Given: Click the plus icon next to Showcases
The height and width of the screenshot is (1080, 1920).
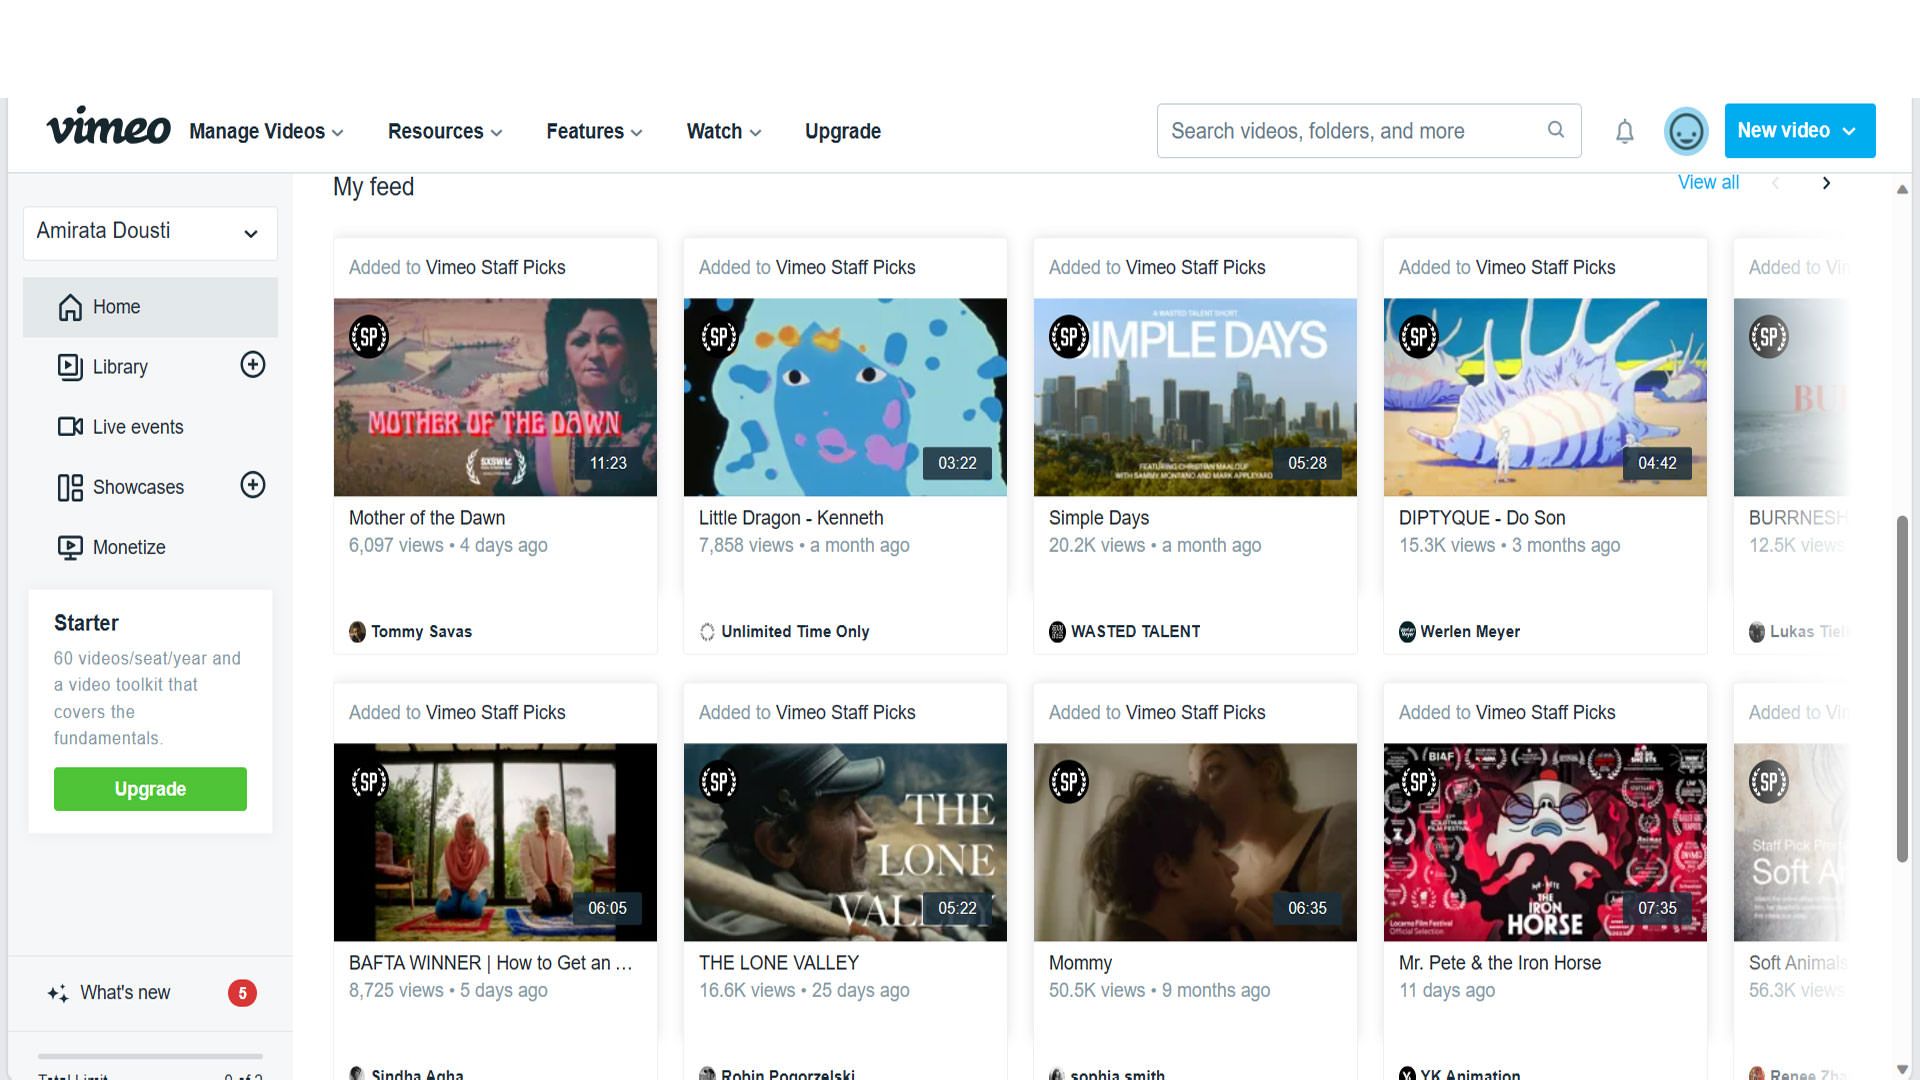Looking at the screenshot, I should coord(253,485).
